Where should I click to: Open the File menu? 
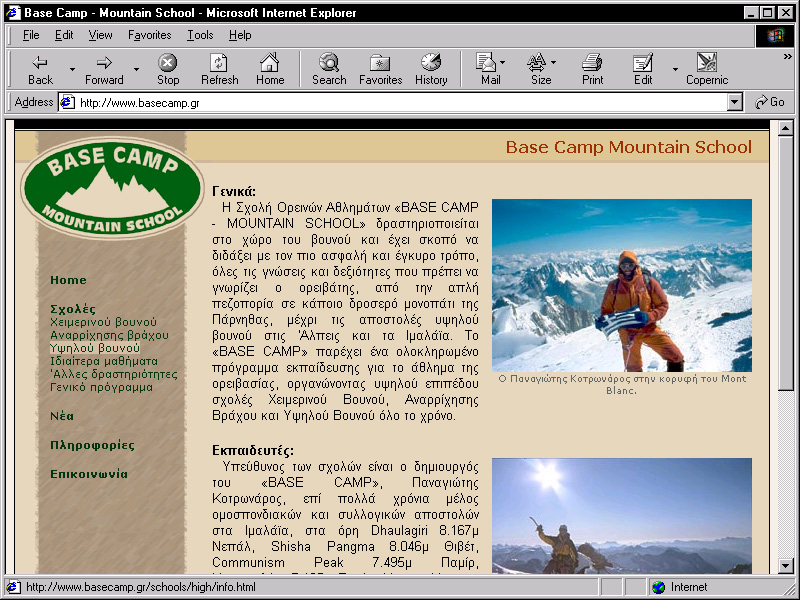(x=31, y=35)
